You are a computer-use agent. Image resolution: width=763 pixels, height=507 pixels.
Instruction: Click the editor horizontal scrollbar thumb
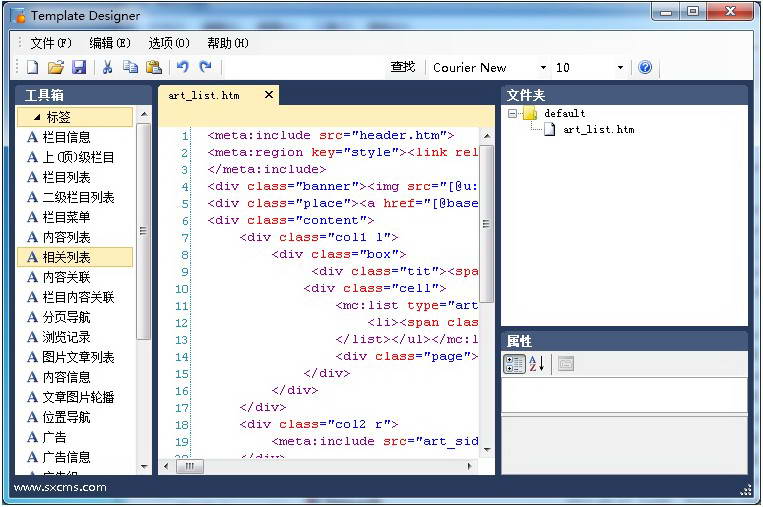coord(190,466)
